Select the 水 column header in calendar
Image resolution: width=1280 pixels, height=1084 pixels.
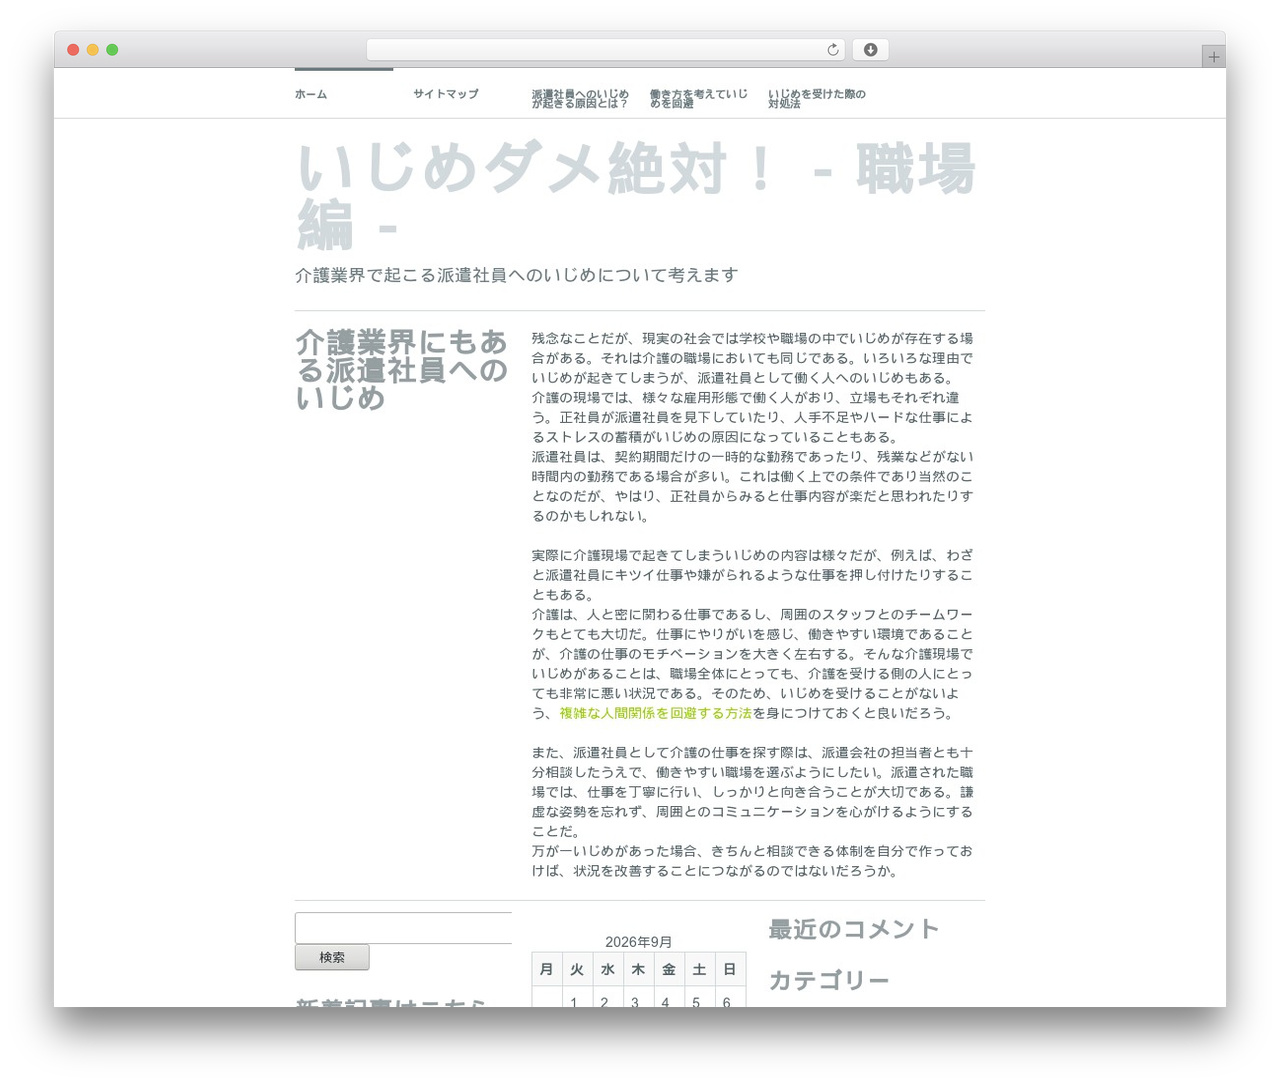pos(608,969)
